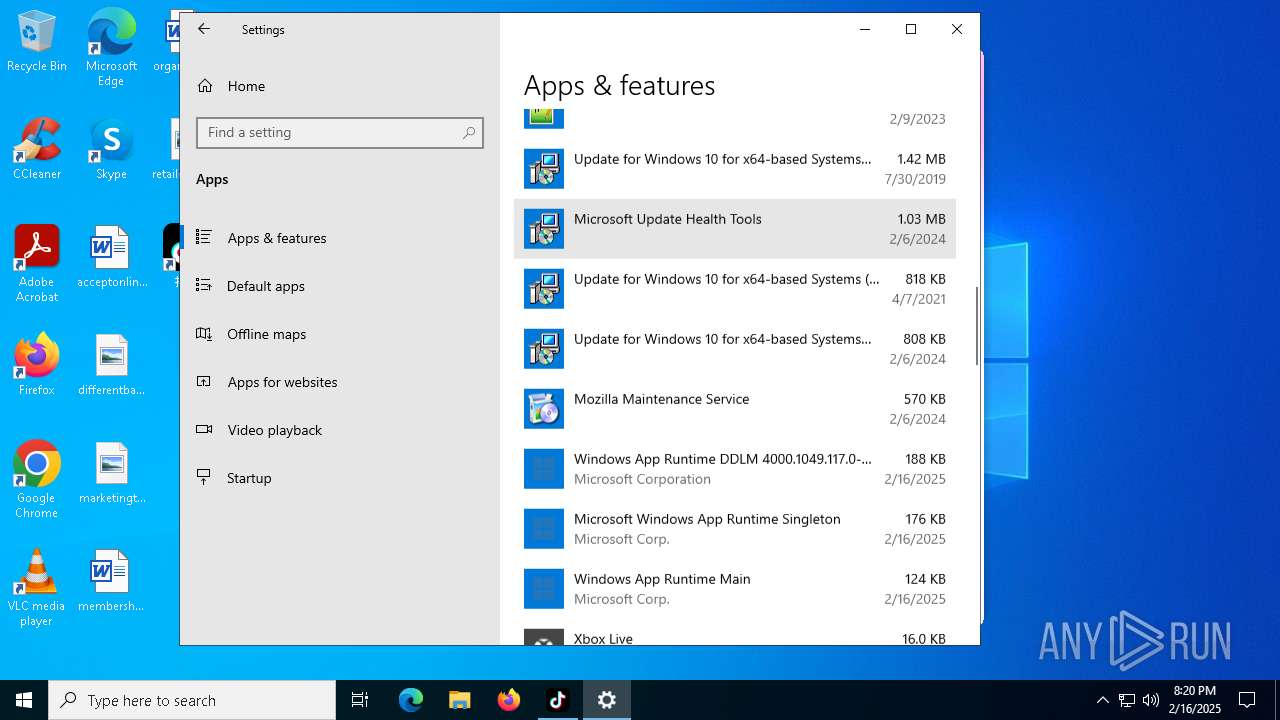Screen dimensions: 1280x720
Task: Open Home in Settings sidebar
Action: tap(340, 86)
